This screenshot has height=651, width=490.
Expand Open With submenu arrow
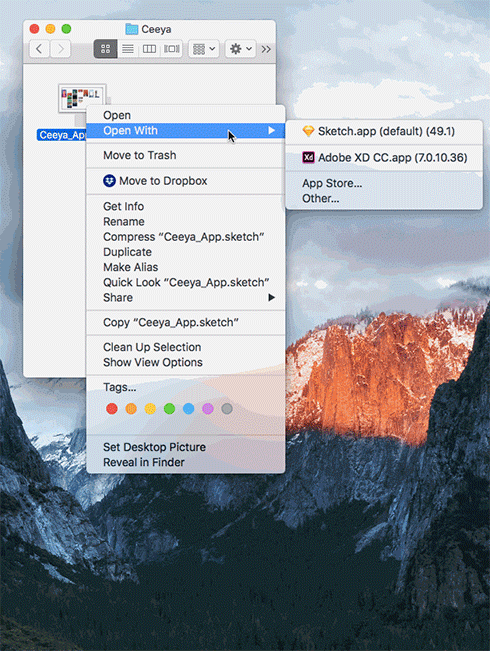272,130
